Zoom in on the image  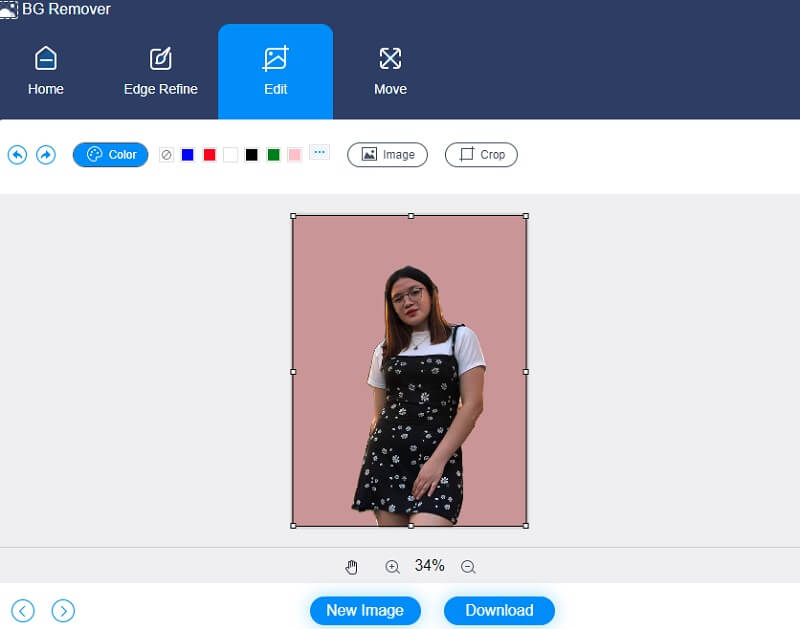[x=393, y=565]
